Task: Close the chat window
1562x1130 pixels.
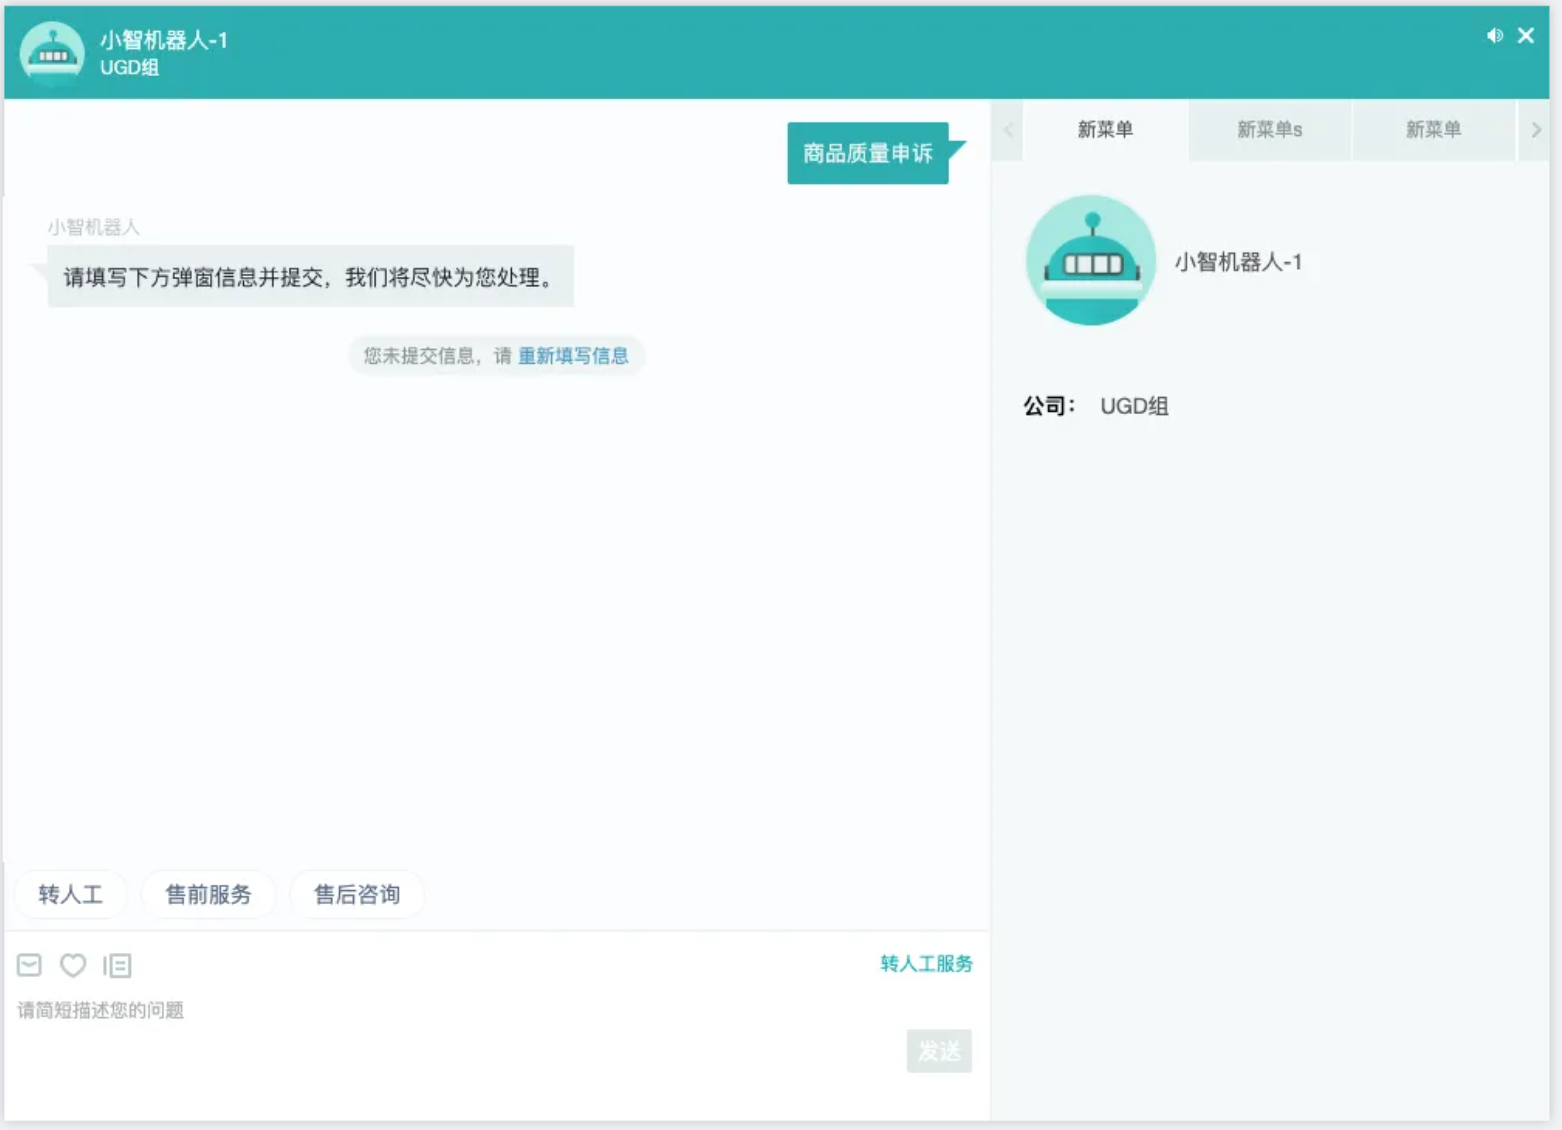Action: click(1526, 36)
